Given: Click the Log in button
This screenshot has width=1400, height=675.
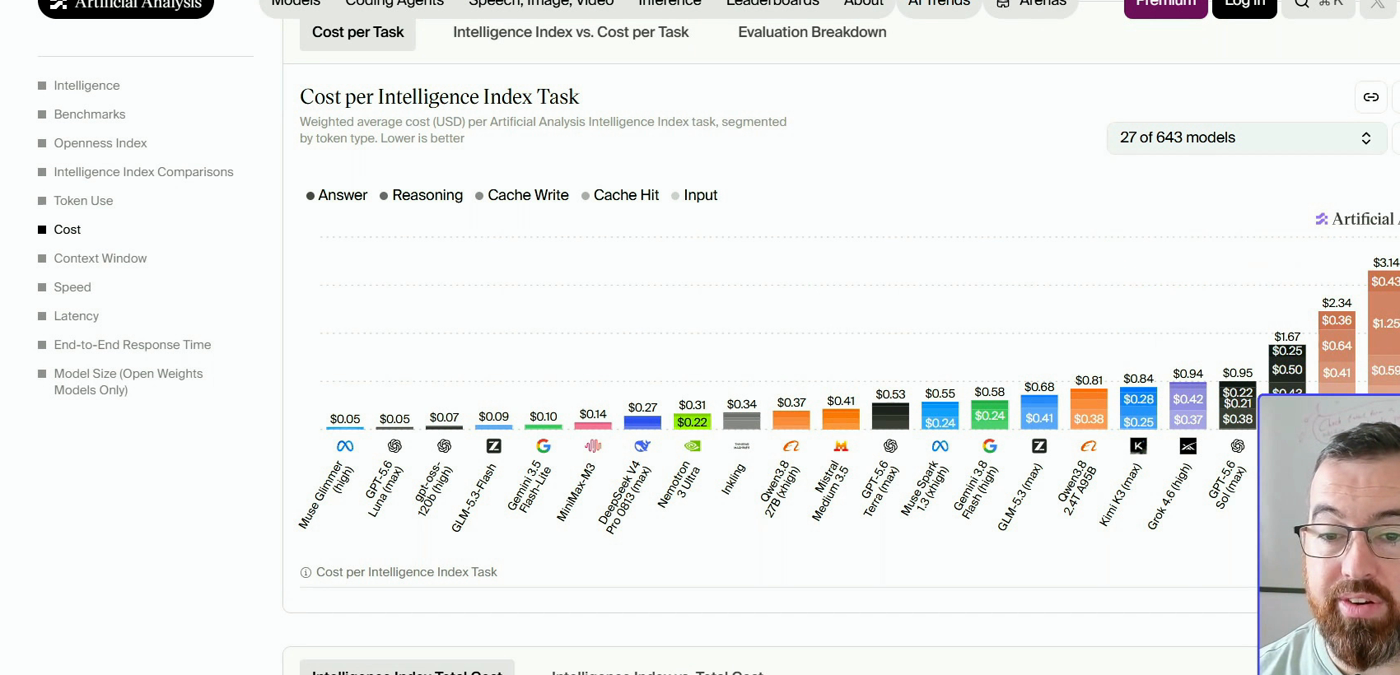Looking at the screenshot, I should pyautogui.click(x=1245, y=5).
